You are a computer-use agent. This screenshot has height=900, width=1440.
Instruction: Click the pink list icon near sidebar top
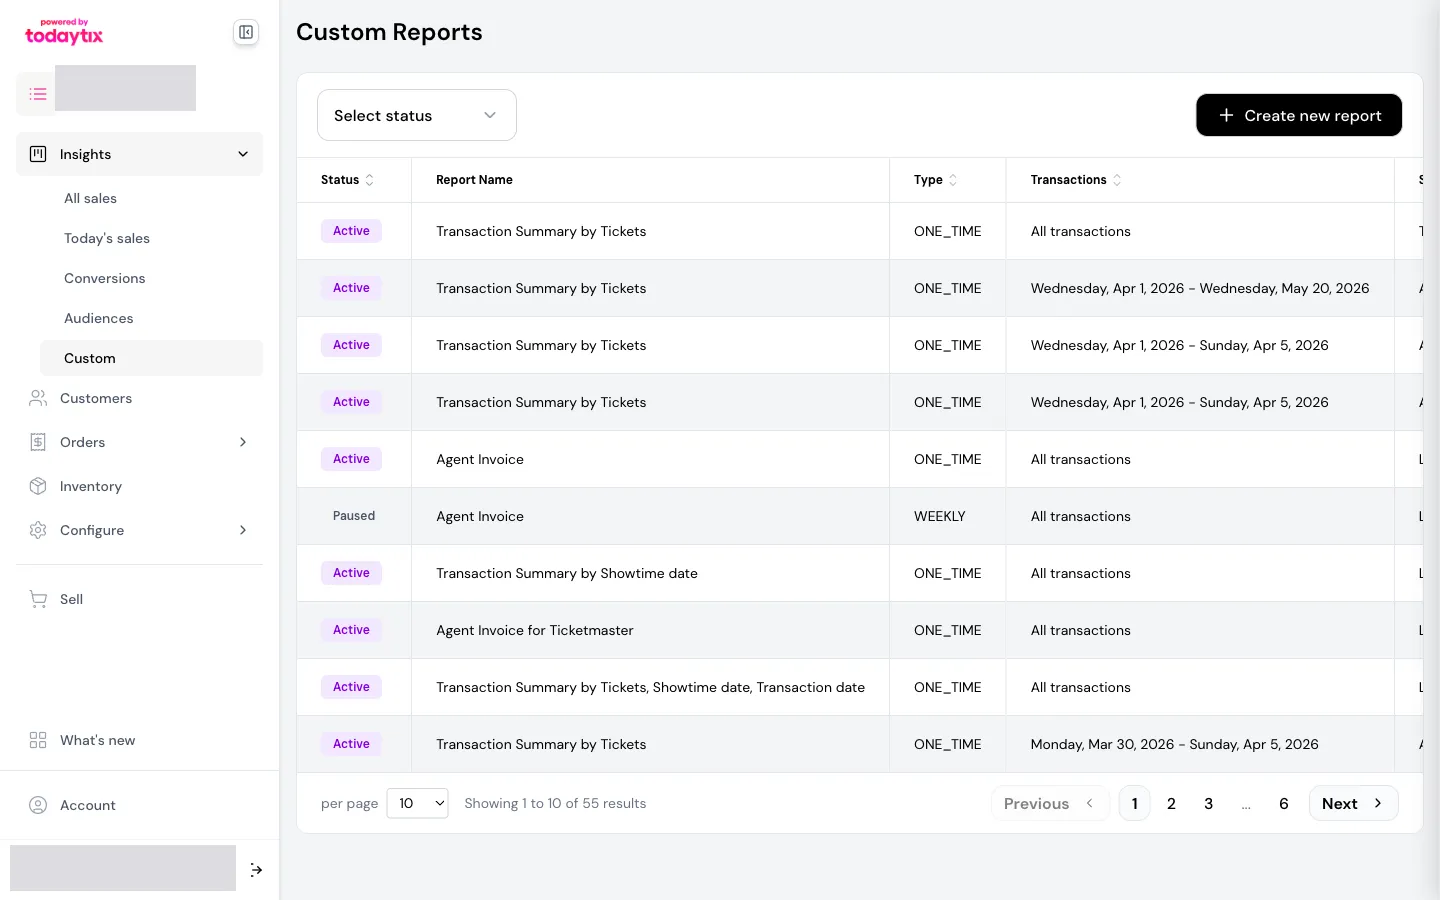38,94
